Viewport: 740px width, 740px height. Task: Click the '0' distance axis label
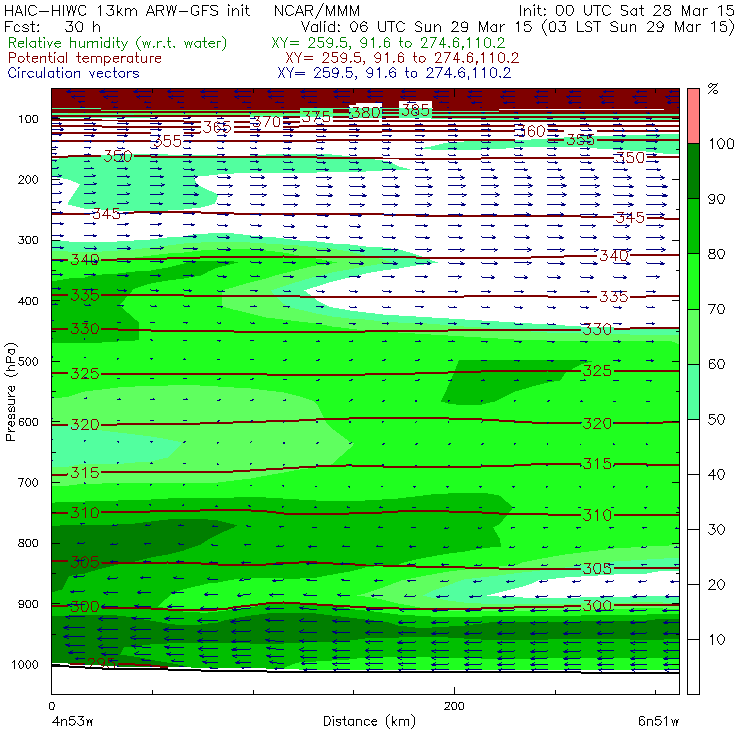52,706
